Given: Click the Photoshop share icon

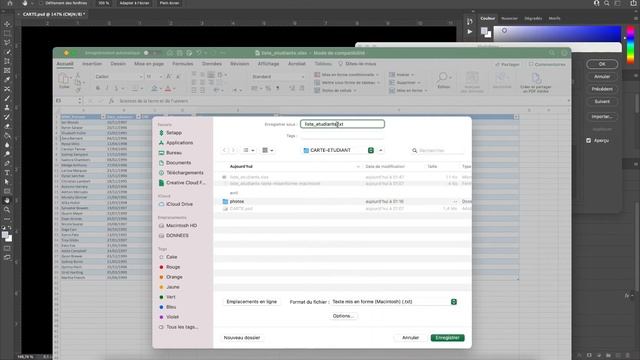Looking at the screenshot, I should (633, 3).
